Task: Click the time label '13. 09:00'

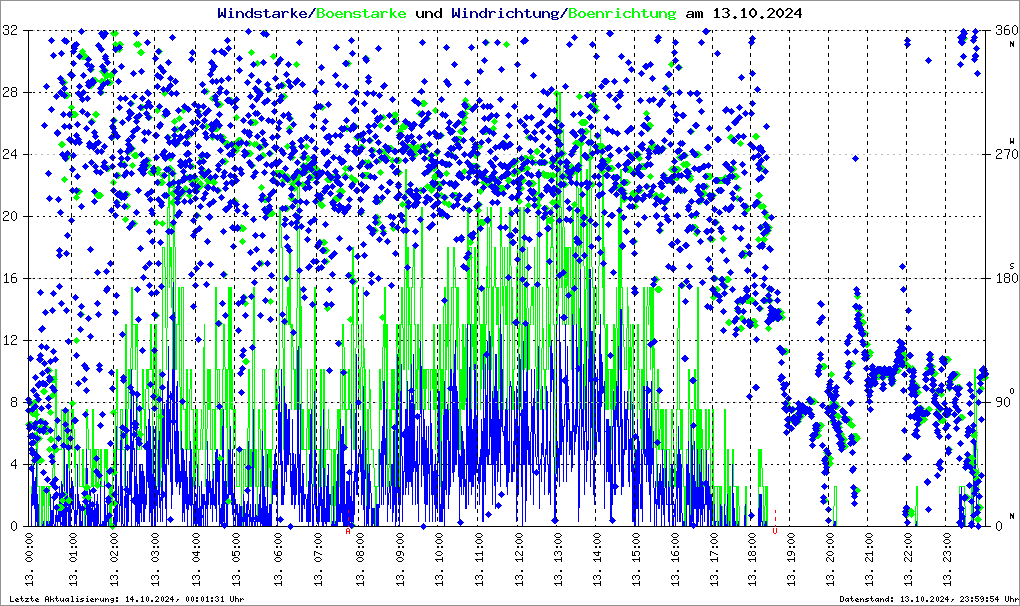Action: tap(399, 559)
